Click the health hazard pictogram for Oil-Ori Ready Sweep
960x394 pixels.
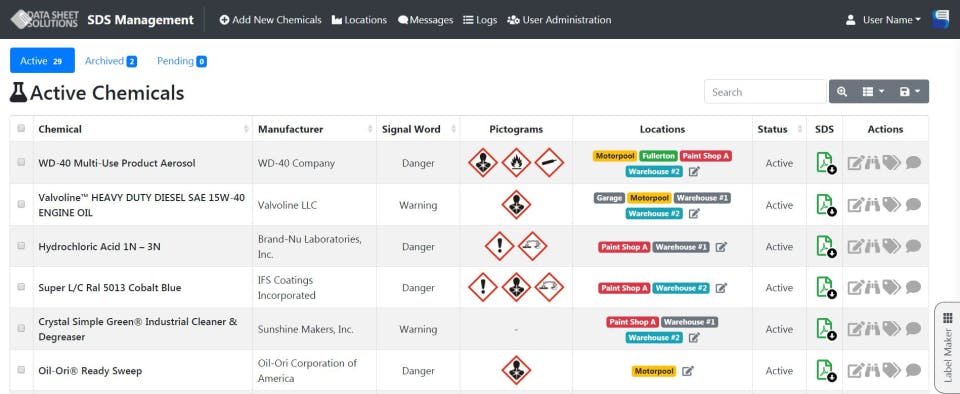516,370
